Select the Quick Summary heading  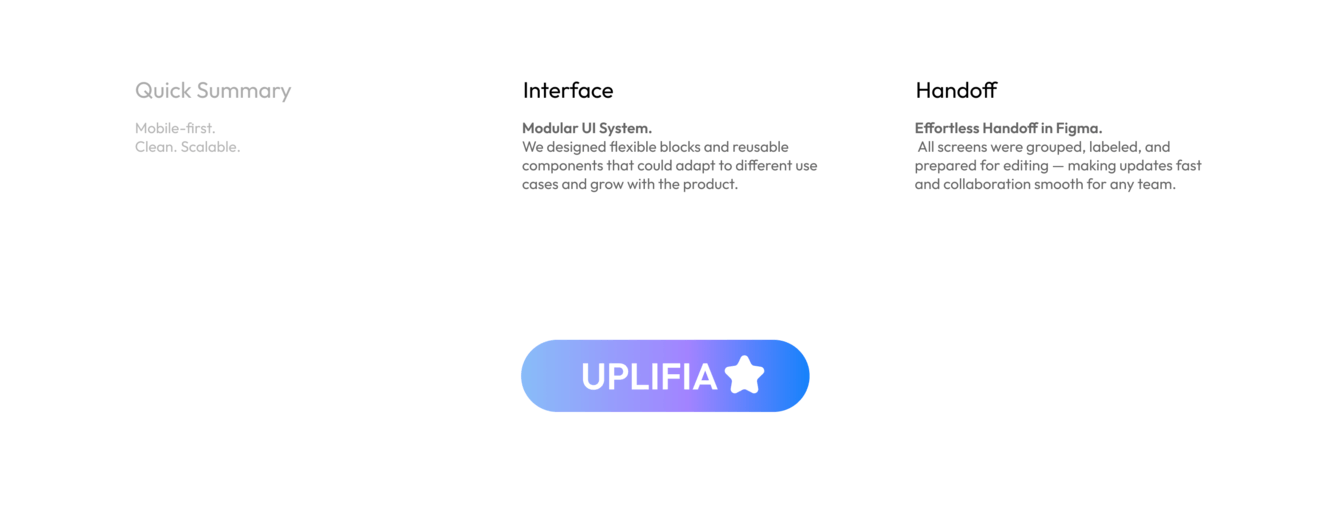pyautogui.click(x=213, y=91)
